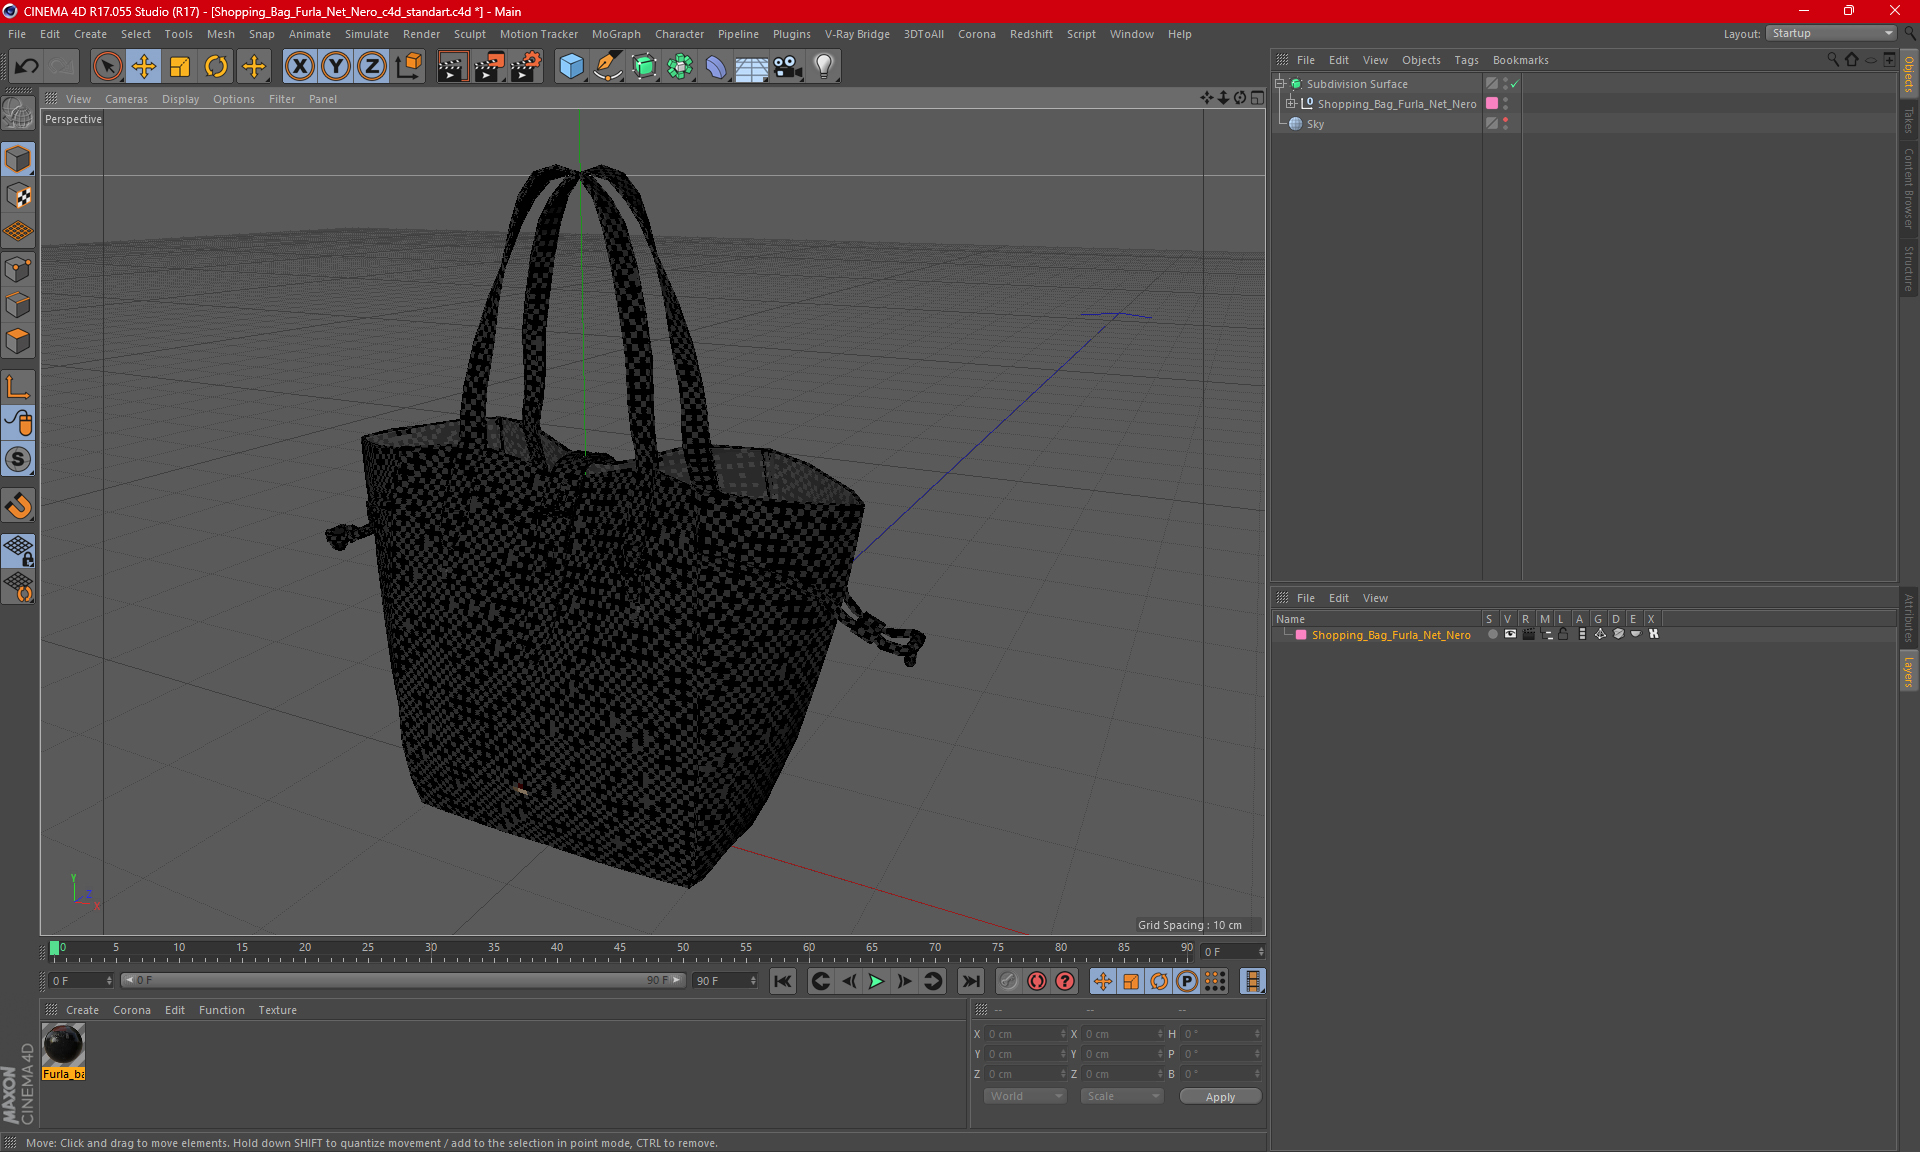The image size is (1920, 1152).
Task: Open viewport Cameras menu
Action: (x=126, y=99)
